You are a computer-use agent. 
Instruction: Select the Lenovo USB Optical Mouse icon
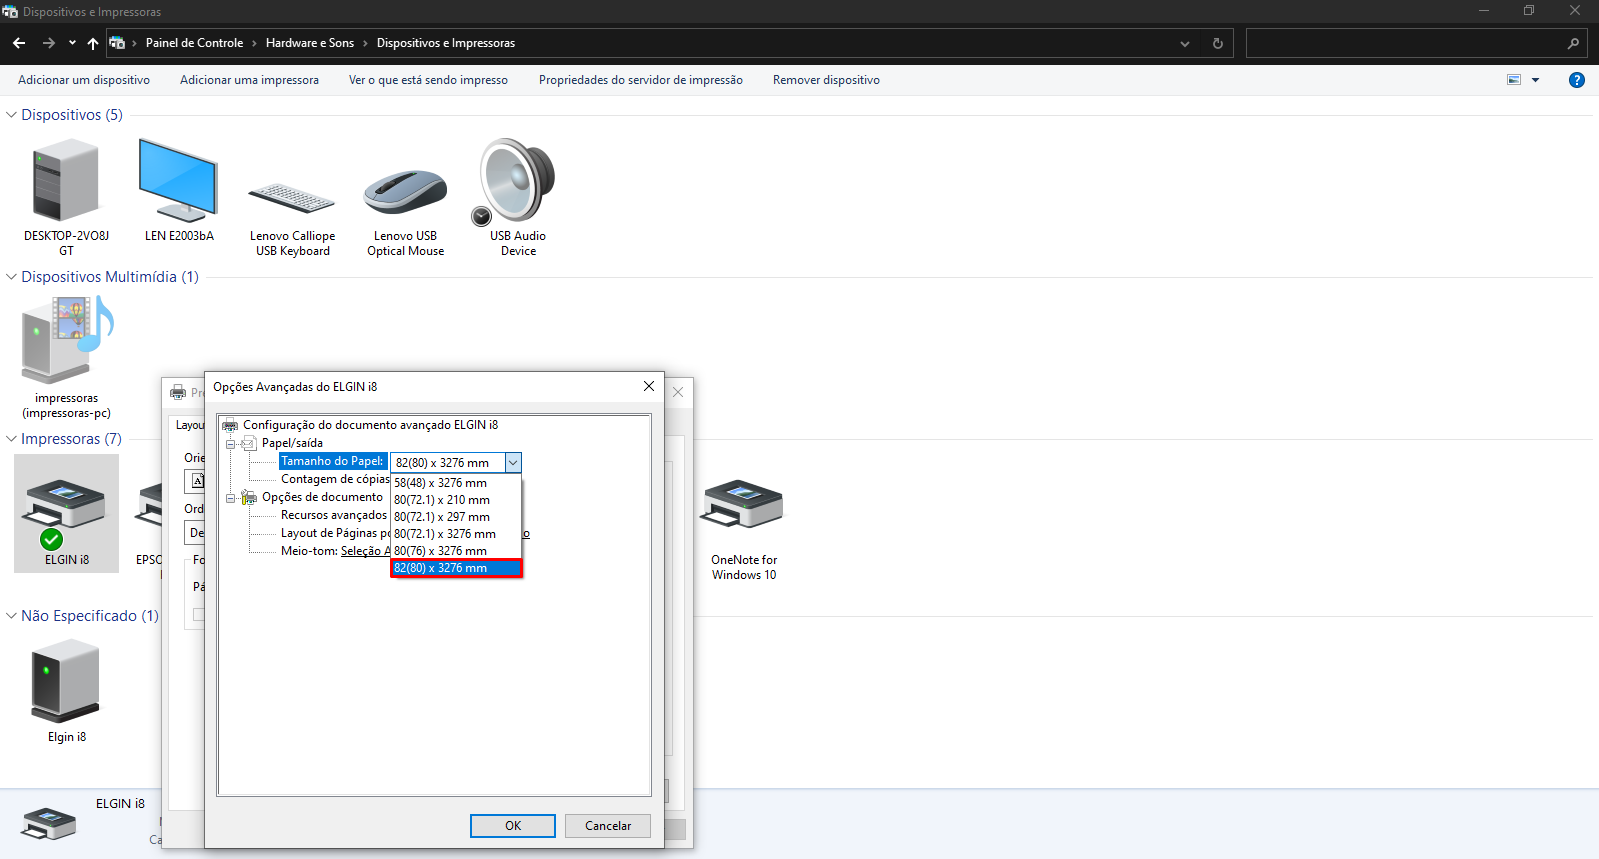(x=405, y=192)
